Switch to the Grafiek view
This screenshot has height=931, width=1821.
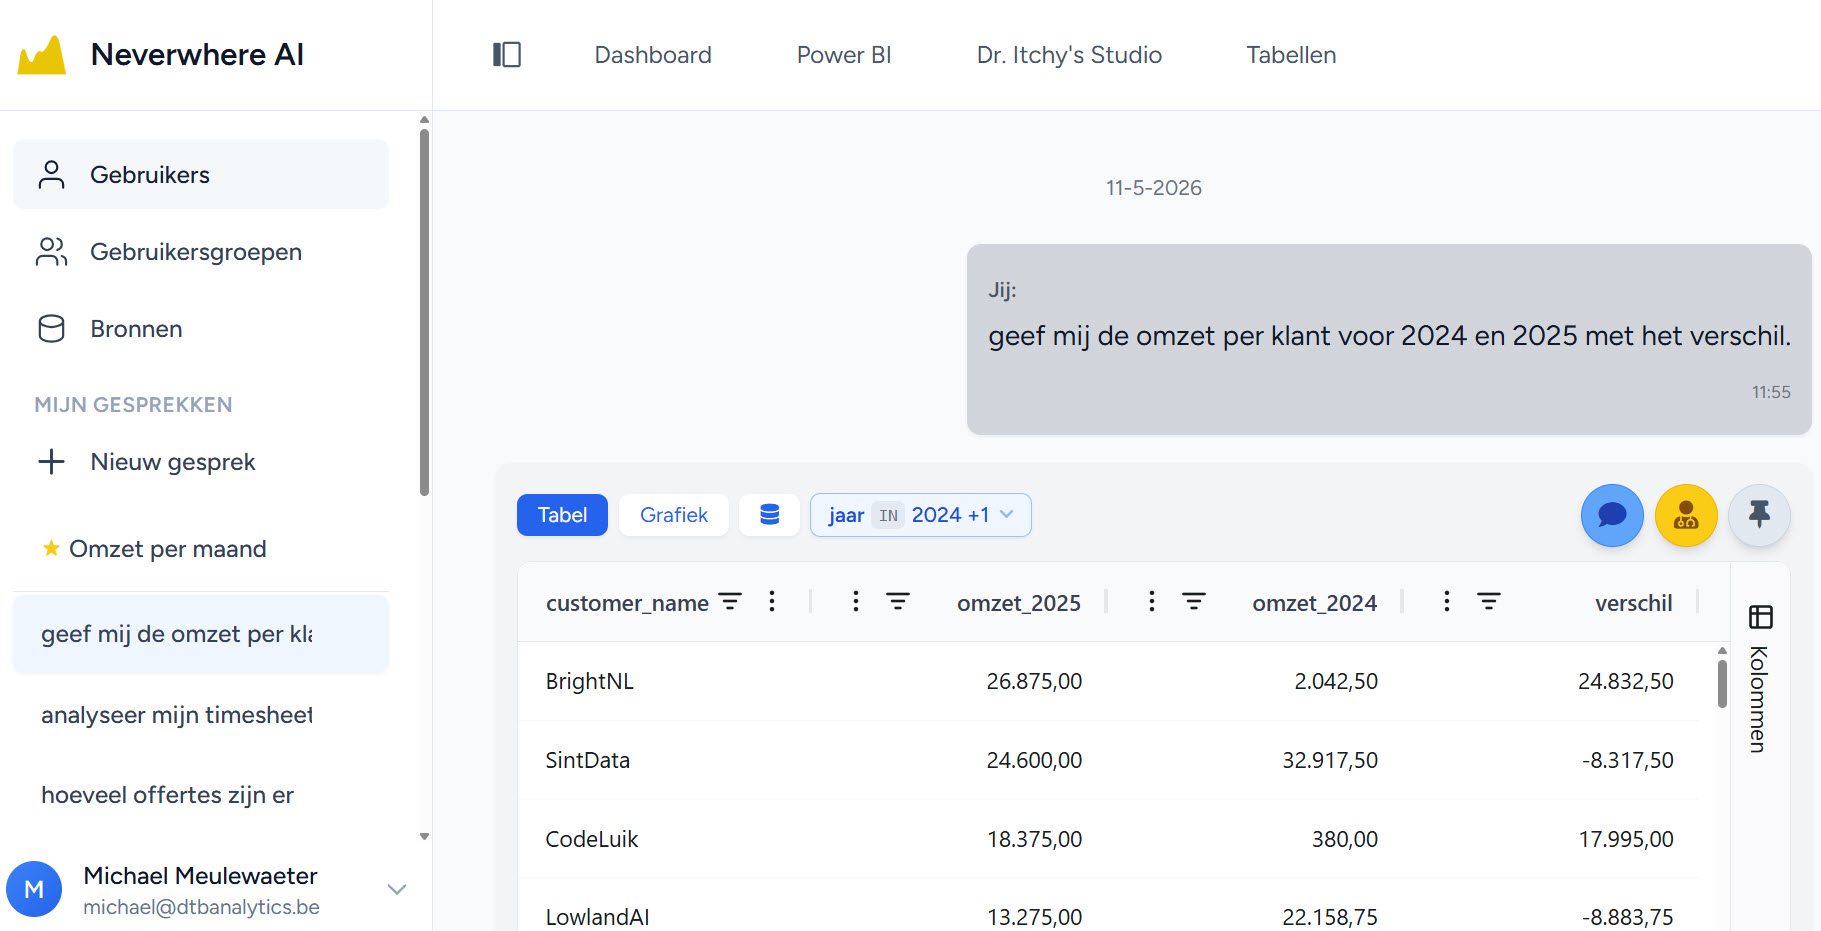674,515
